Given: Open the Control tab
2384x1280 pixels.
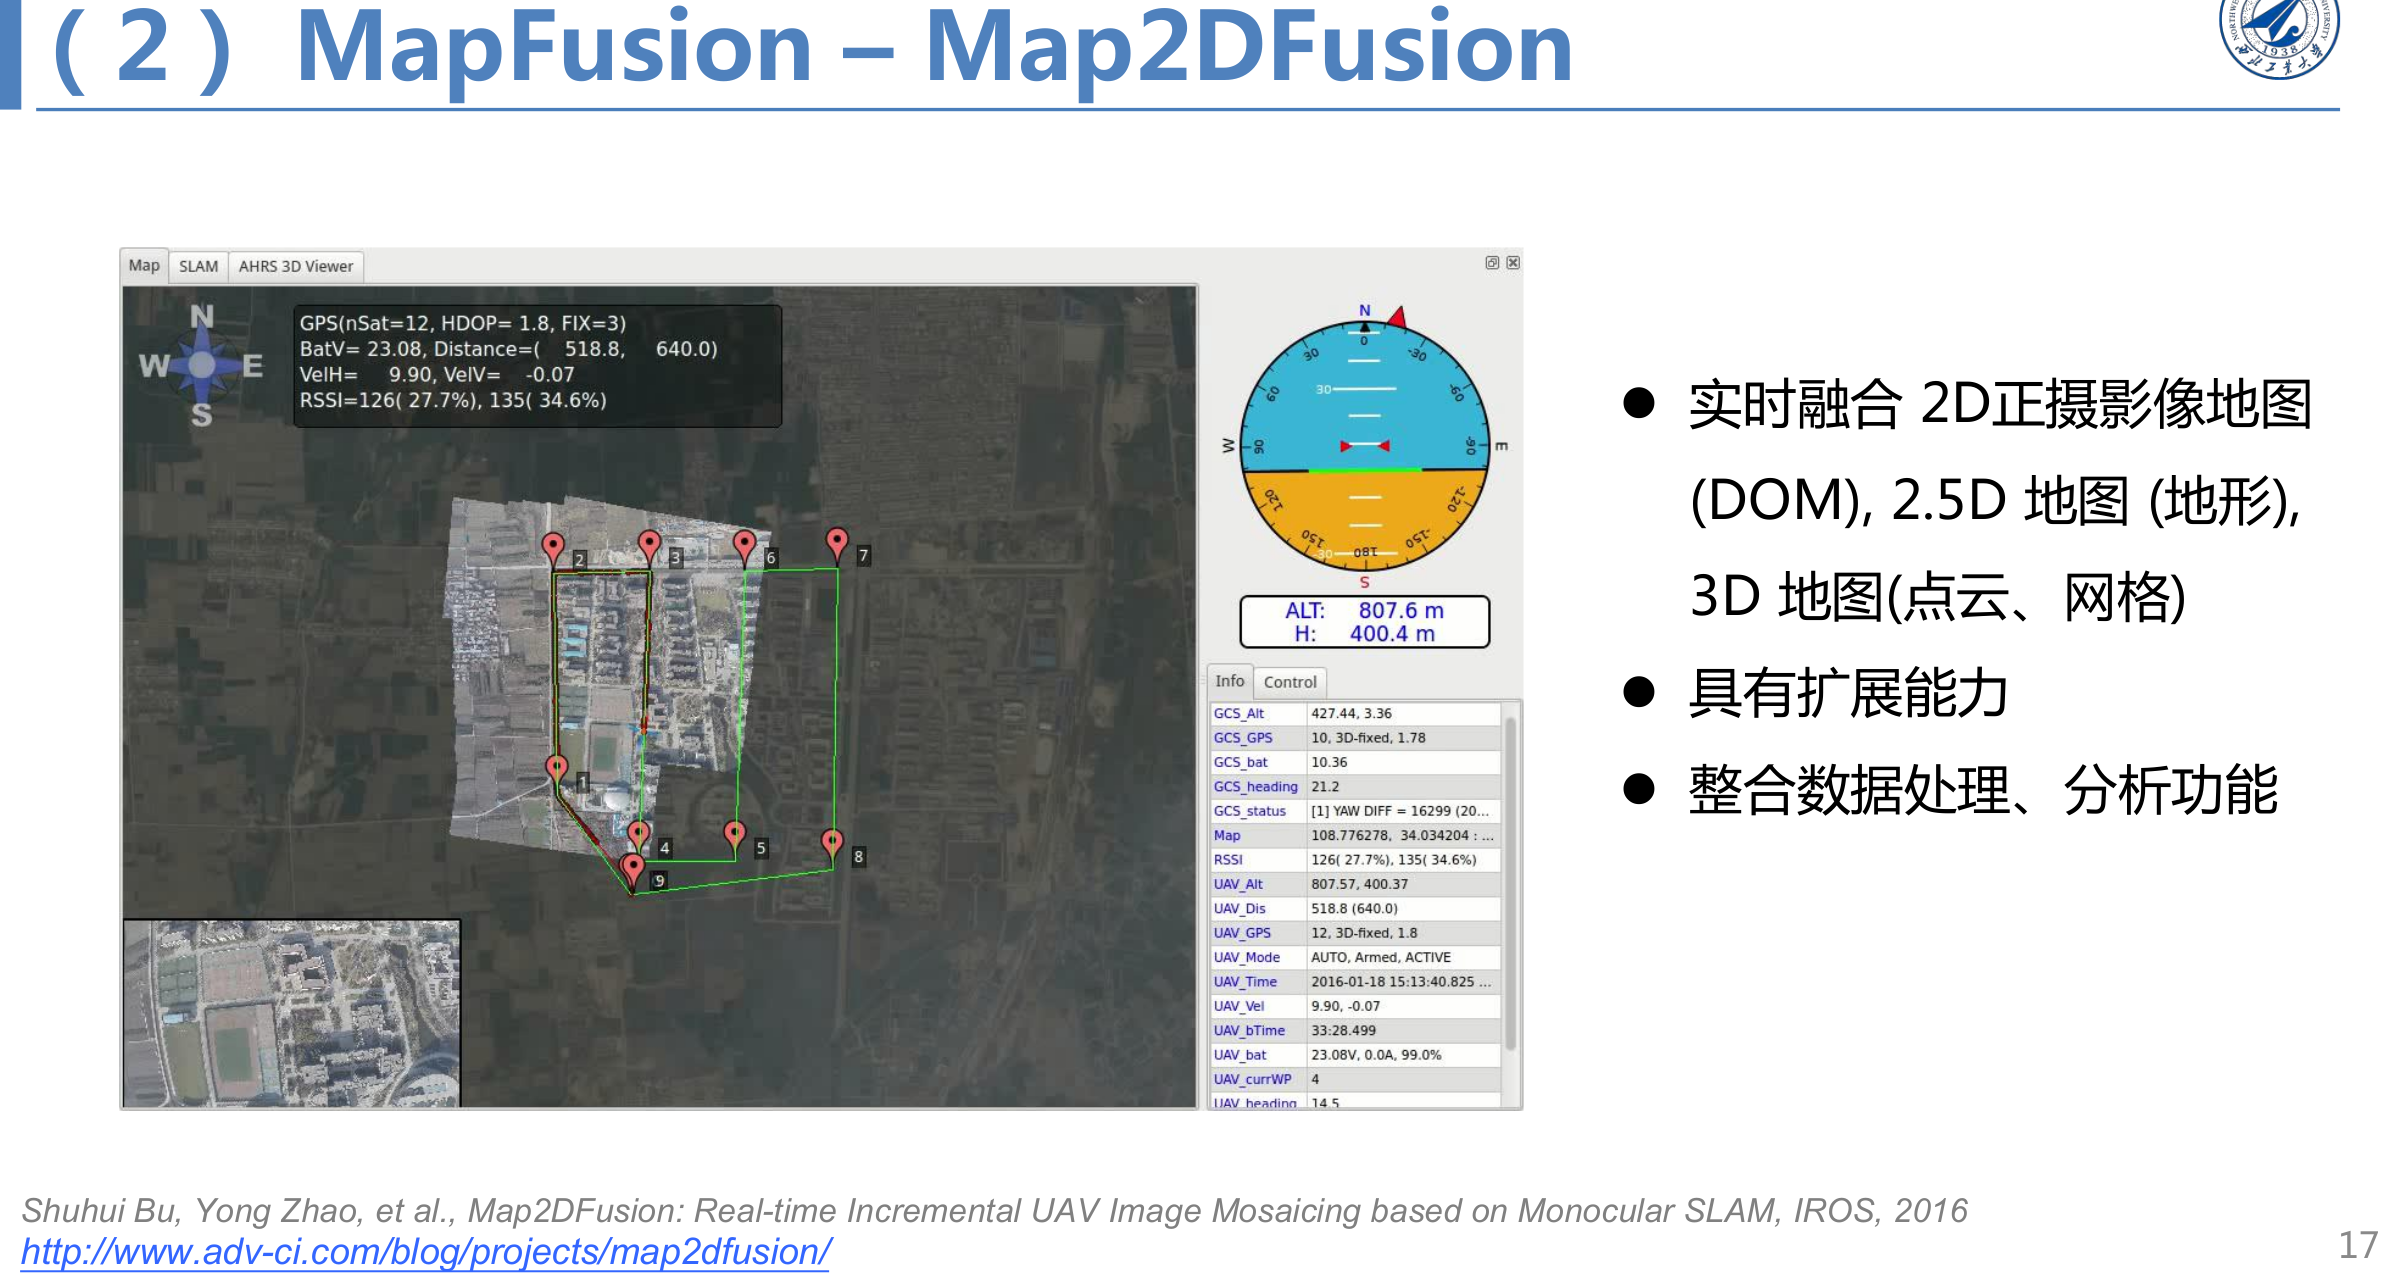Looking at the screenshot, I should pos(1289,682).
